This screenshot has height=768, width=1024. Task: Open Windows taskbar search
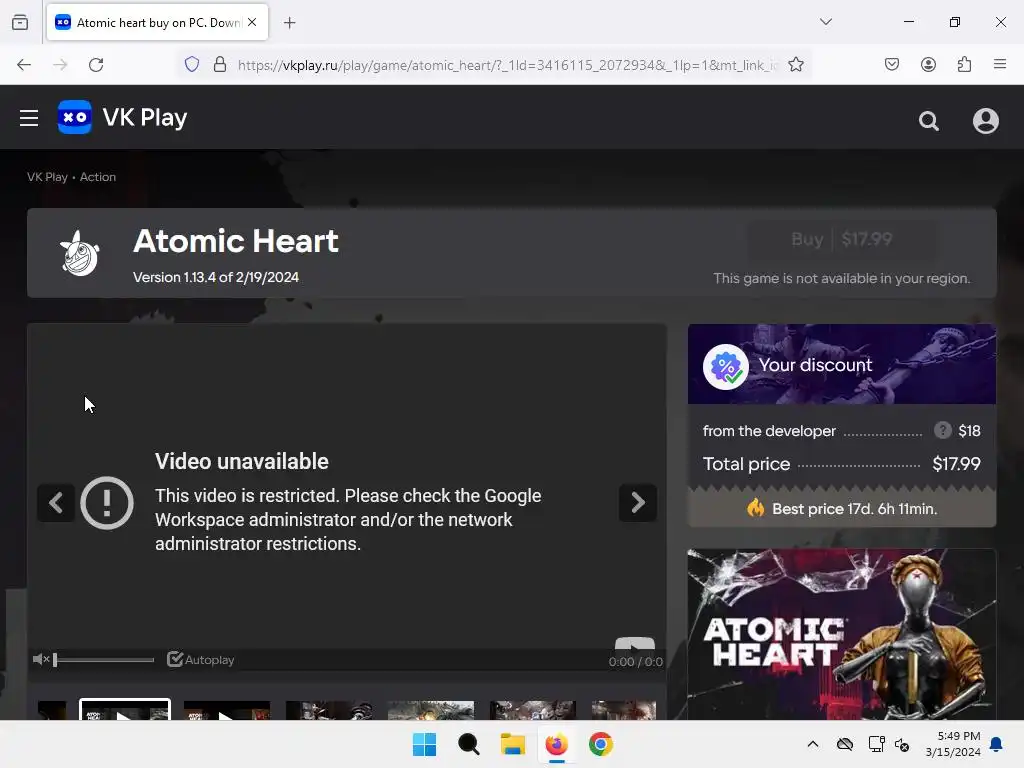click(468, 744)
